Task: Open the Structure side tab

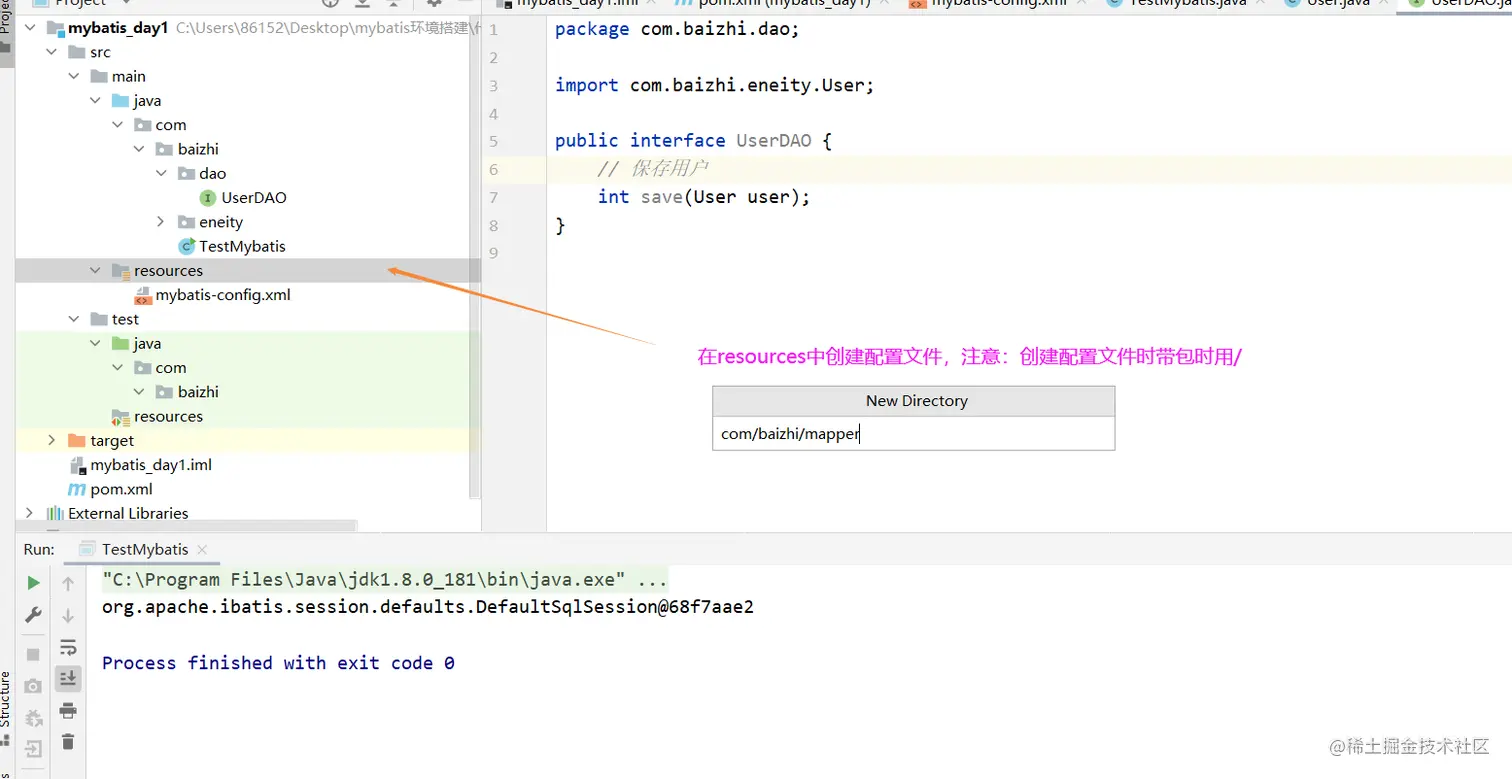Action: click(6, 700)
